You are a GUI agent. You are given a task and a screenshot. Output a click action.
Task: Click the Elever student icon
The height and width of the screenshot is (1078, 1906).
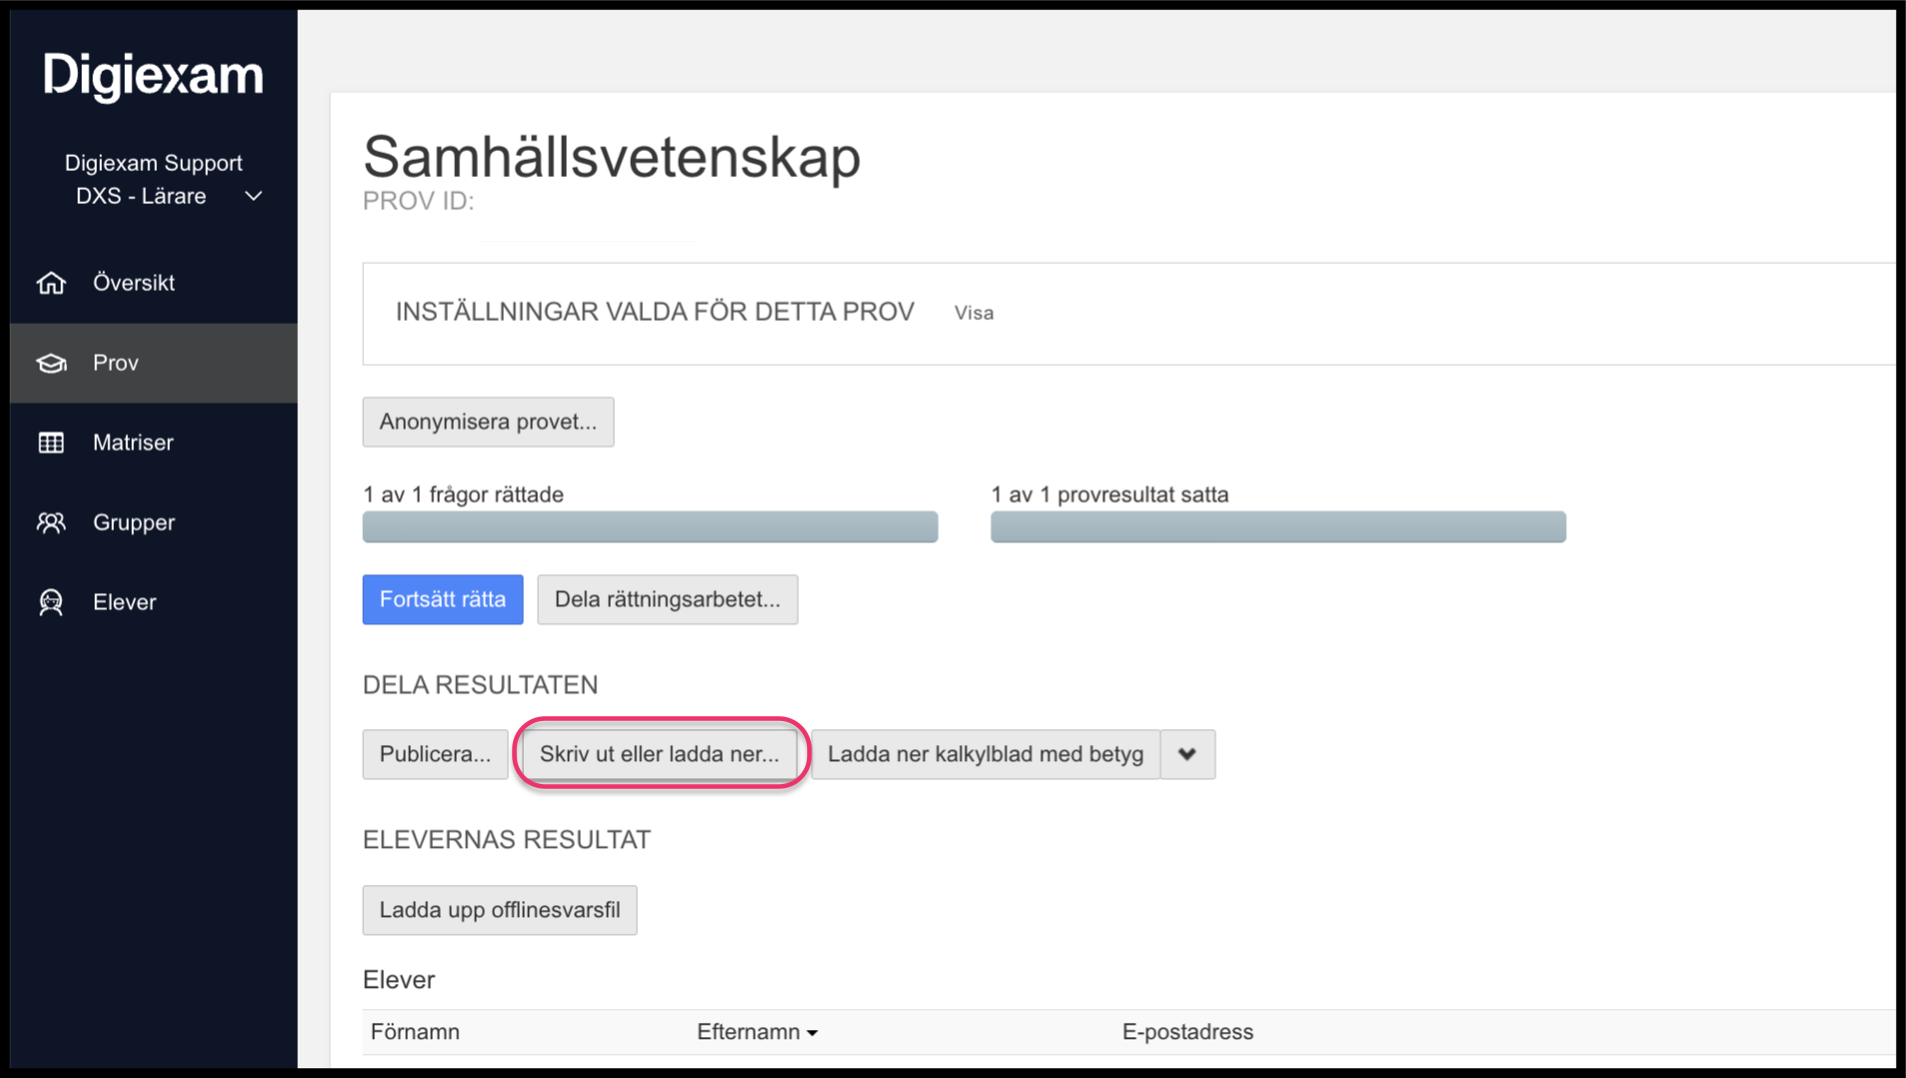pyautogui.click(x=51, y=602)
